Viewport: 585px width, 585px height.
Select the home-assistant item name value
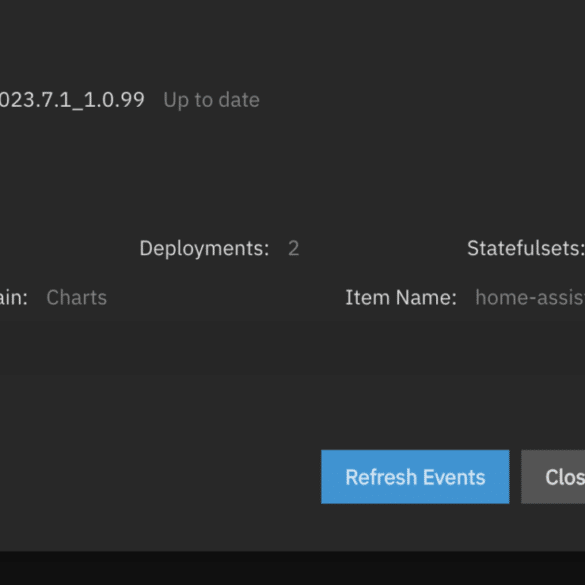click(530, 297)
